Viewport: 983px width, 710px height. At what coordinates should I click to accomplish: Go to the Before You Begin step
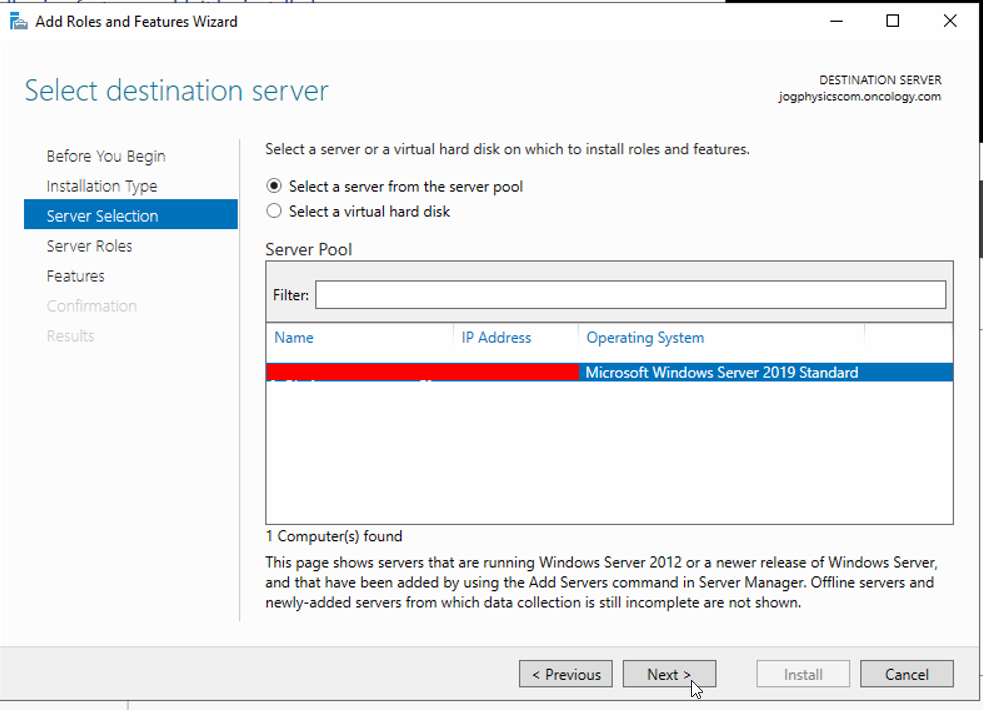click(x=106, y=156)
